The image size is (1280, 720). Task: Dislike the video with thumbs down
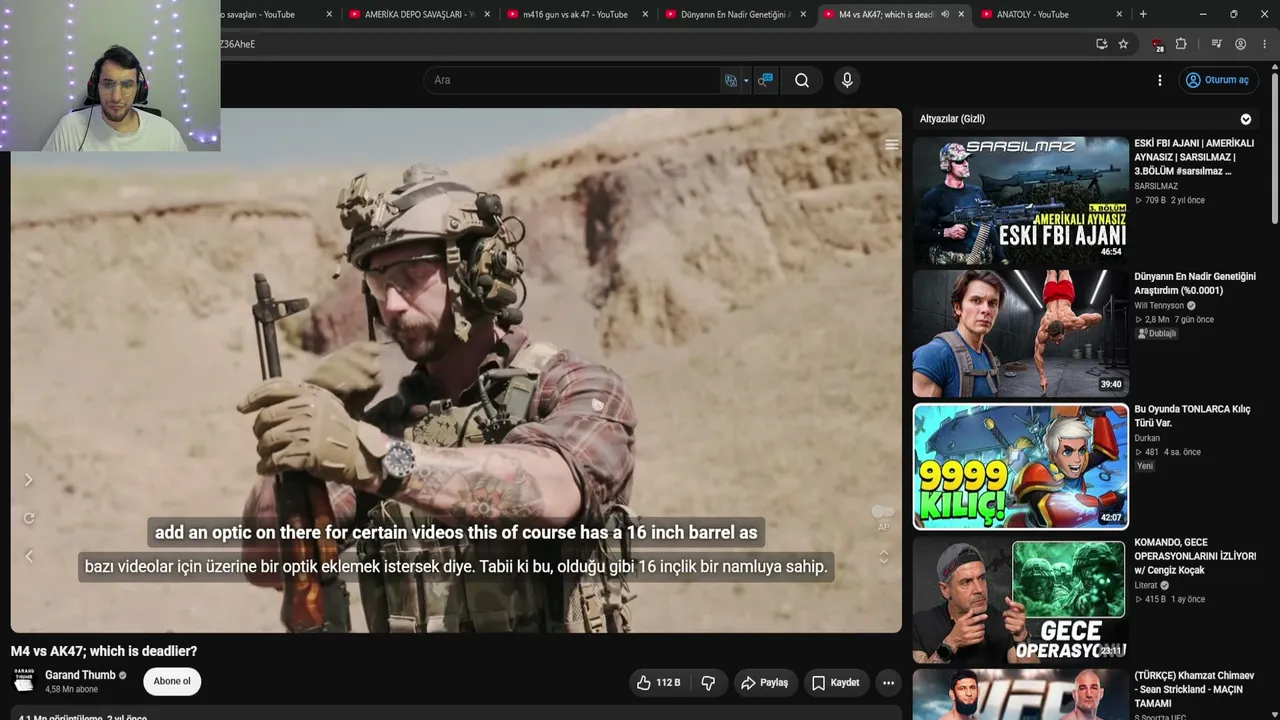point(708,683)
